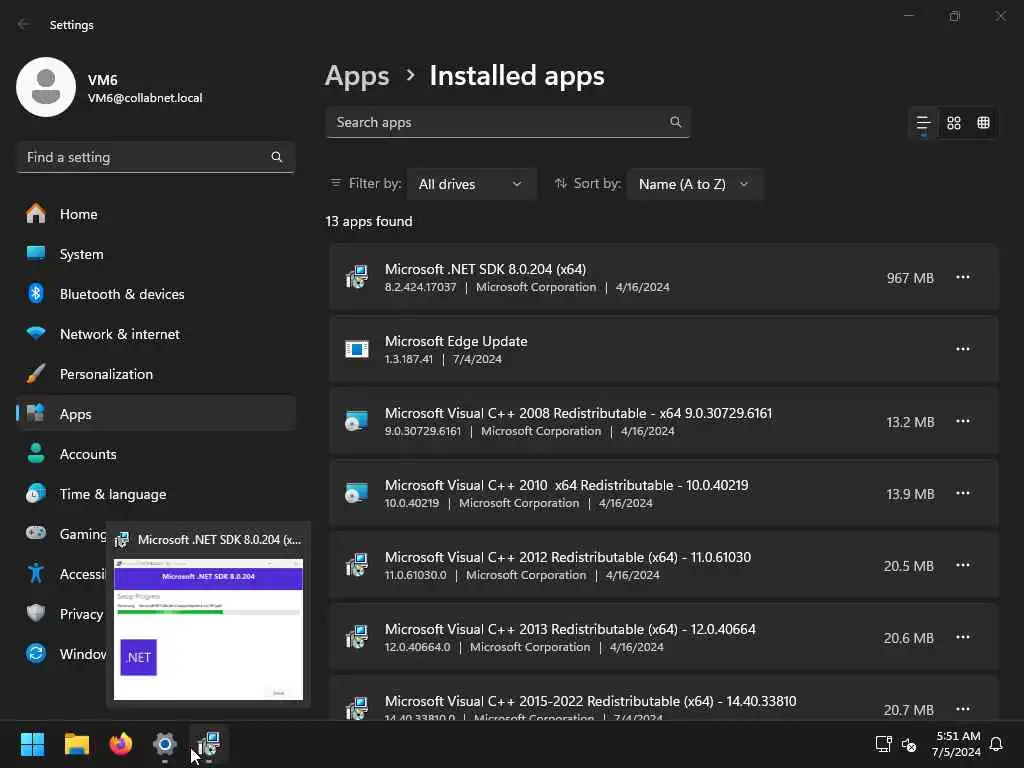Viewport: 1024px width, 768px height.
Task: Switch to list view layout icon
Action: pyautogui.click(x=923, y=123)
